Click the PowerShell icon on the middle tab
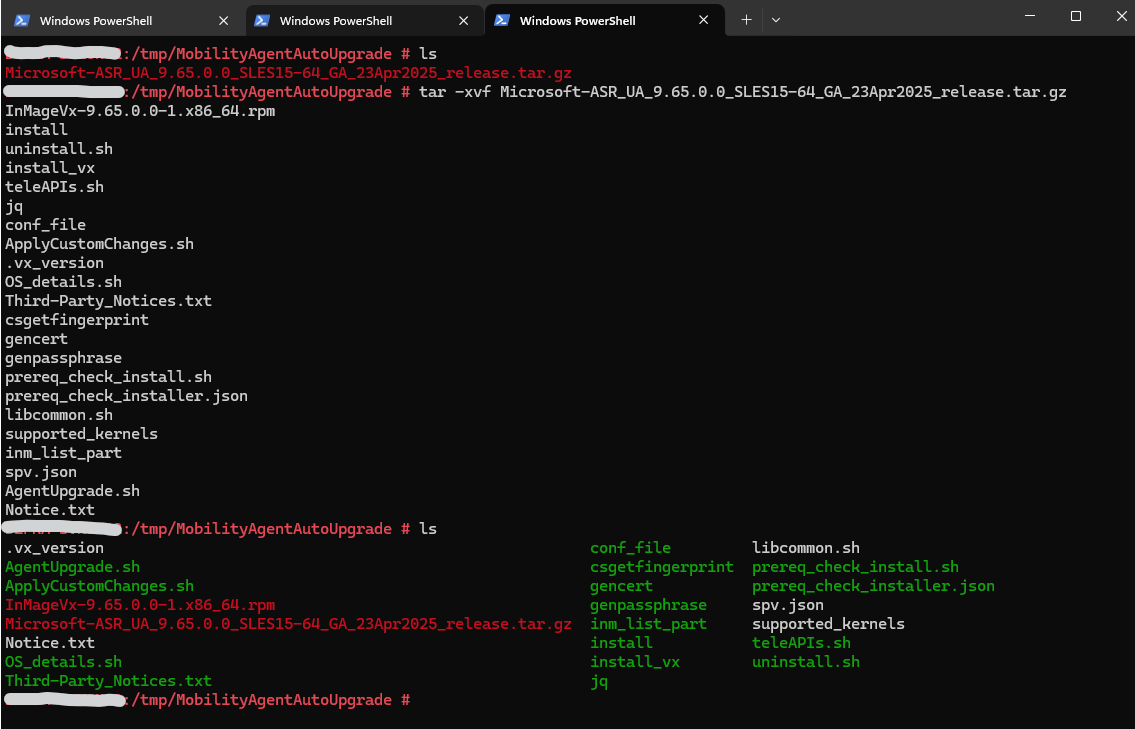Image resolution: width=1135 pixels, height=729 pixels. 262,20
